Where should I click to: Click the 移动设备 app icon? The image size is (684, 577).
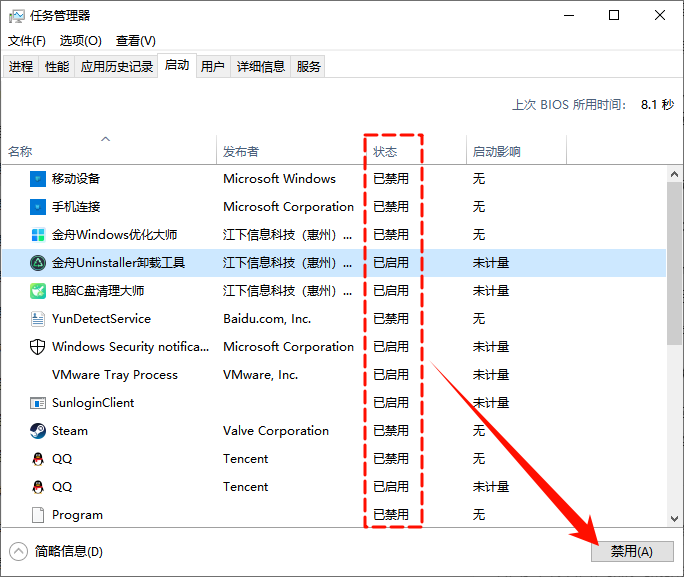(x=38, y=179)
